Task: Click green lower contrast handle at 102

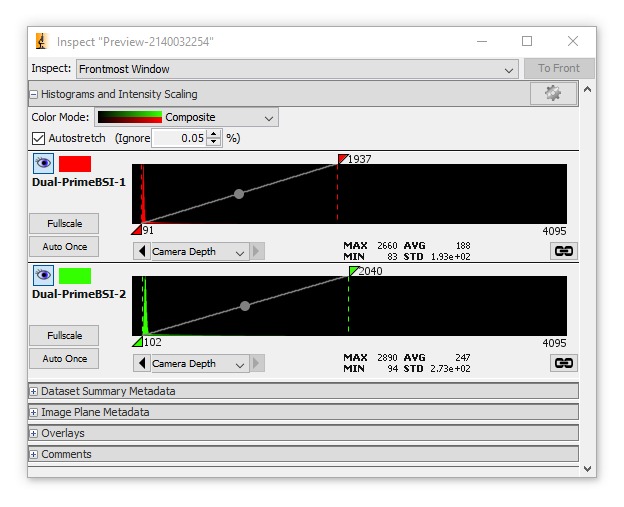Action: pos(138,342)
